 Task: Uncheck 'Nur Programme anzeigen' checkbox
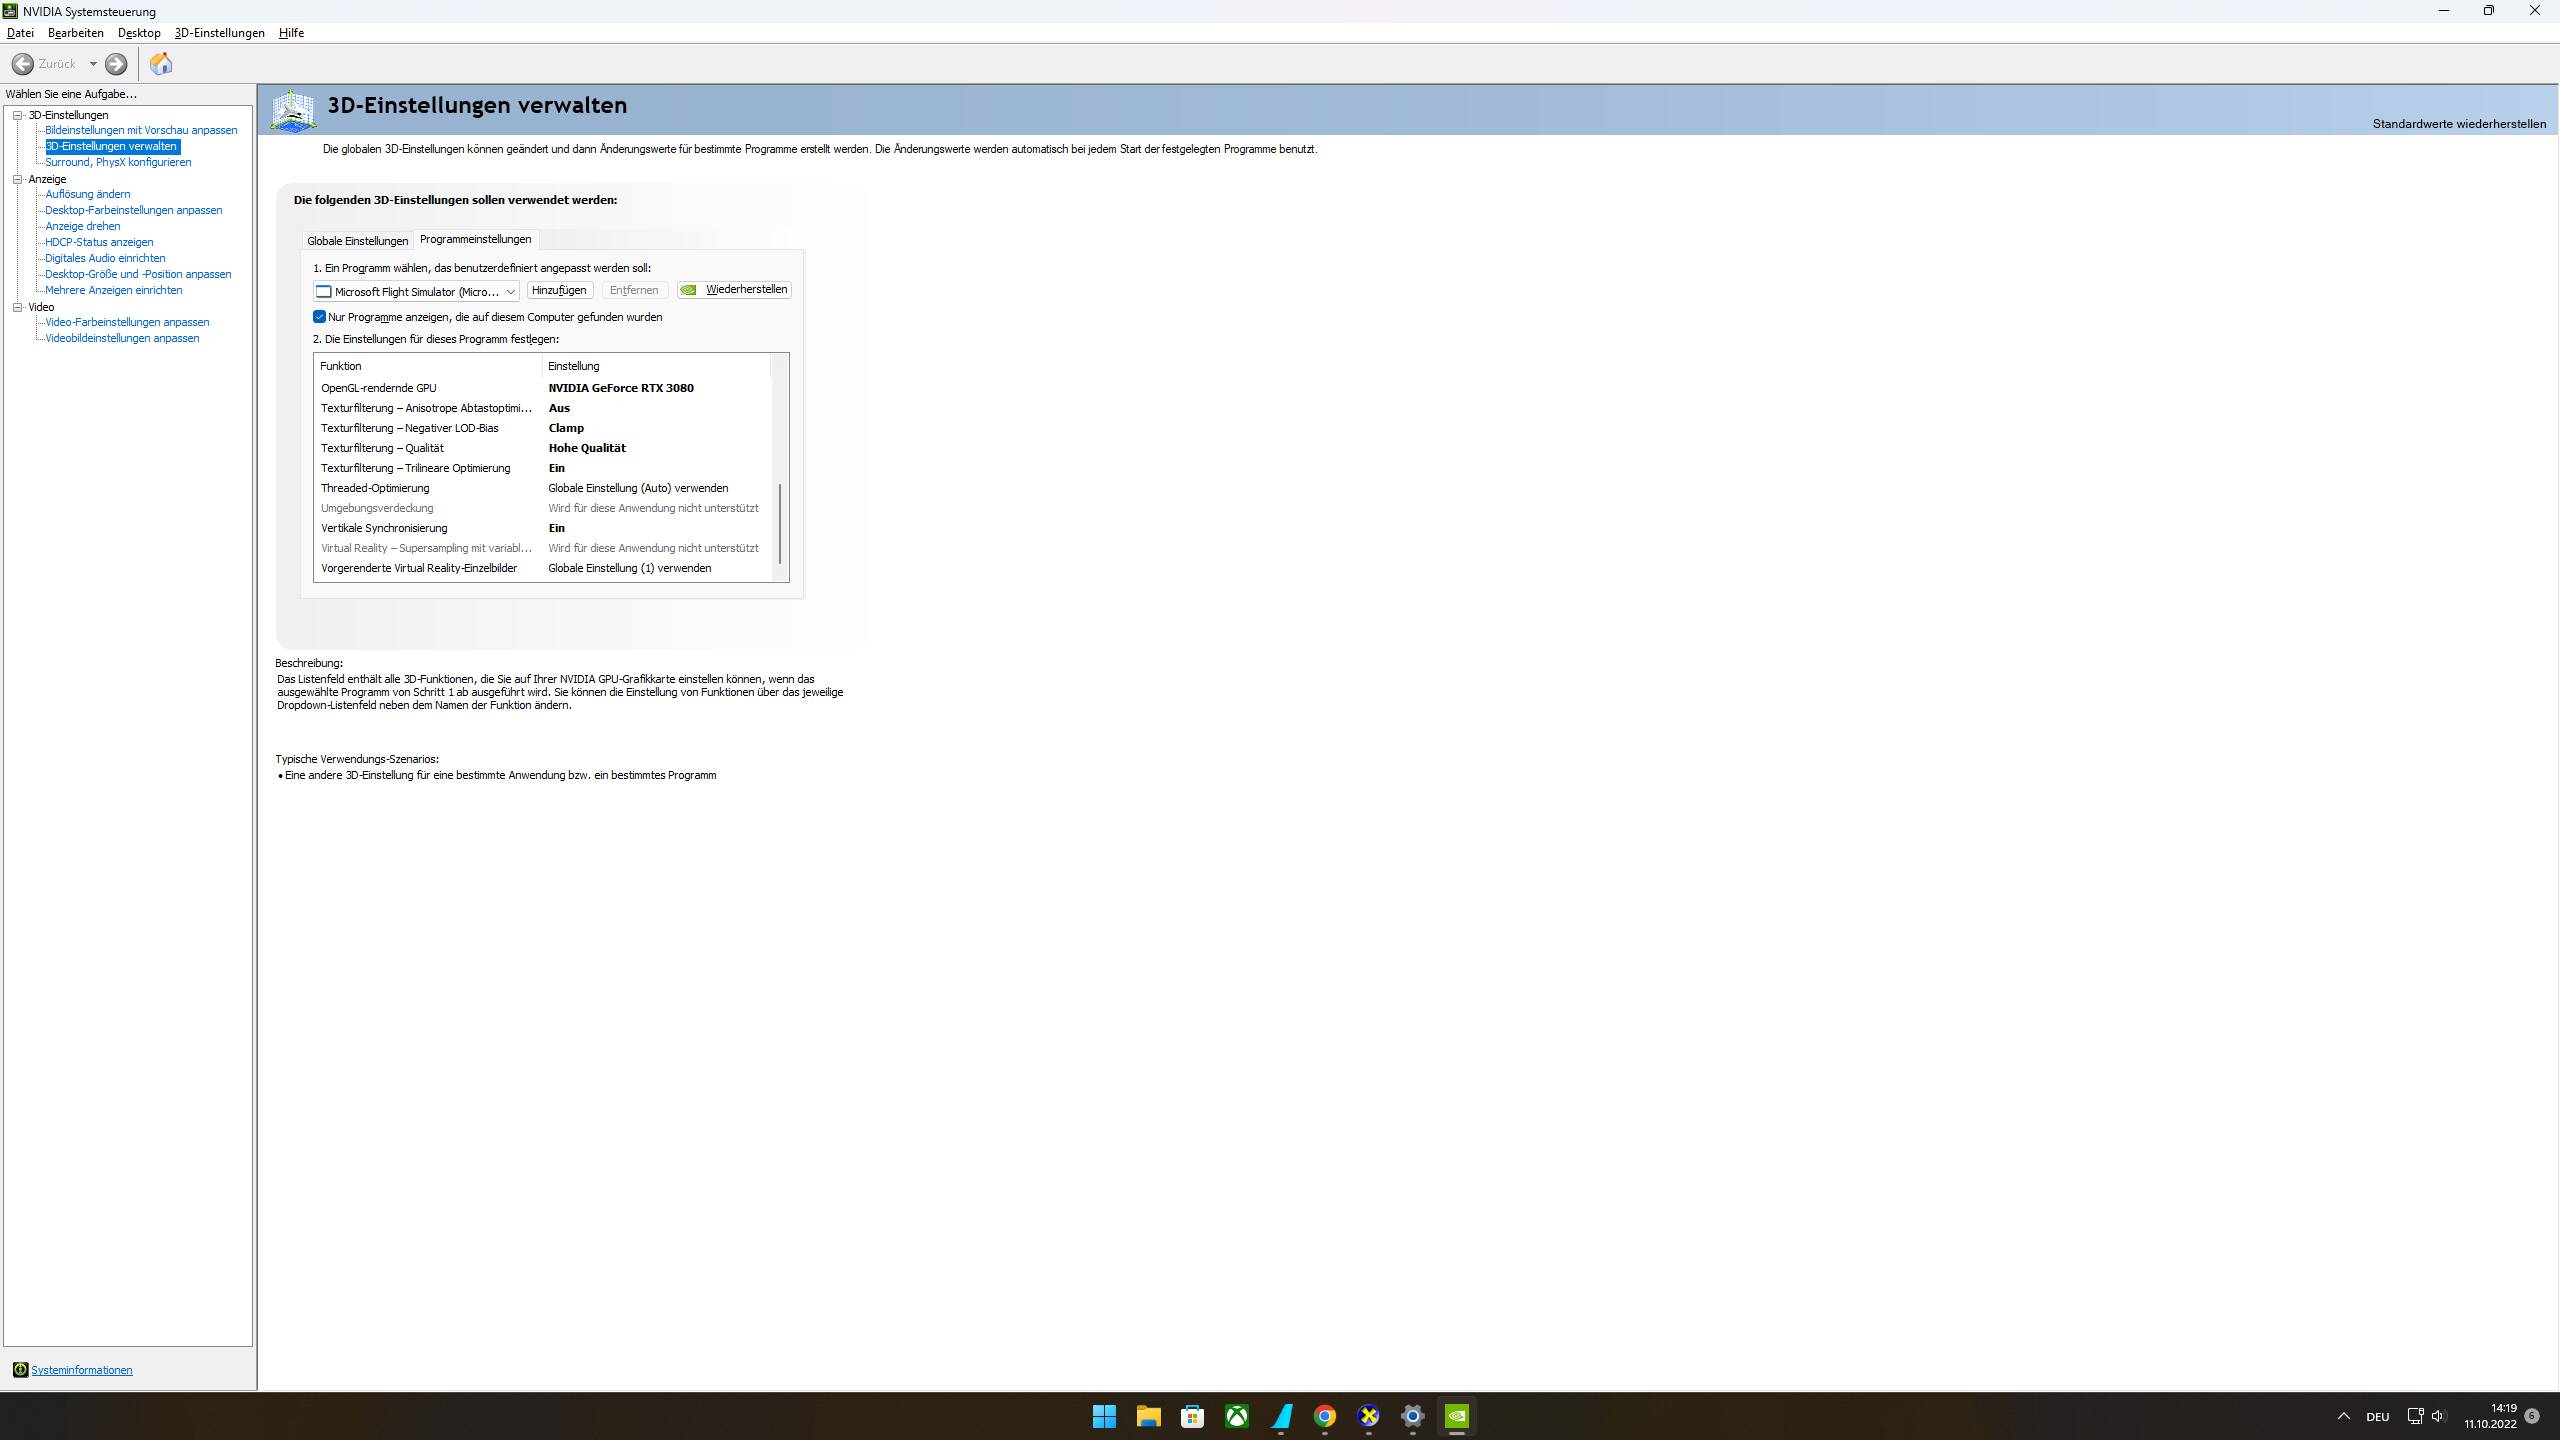tap(320, 317)
